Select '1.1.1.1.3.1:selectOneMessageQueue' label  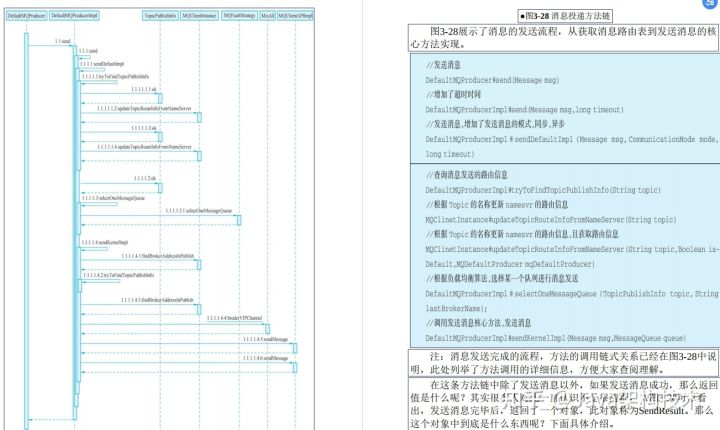coord(199,211)
